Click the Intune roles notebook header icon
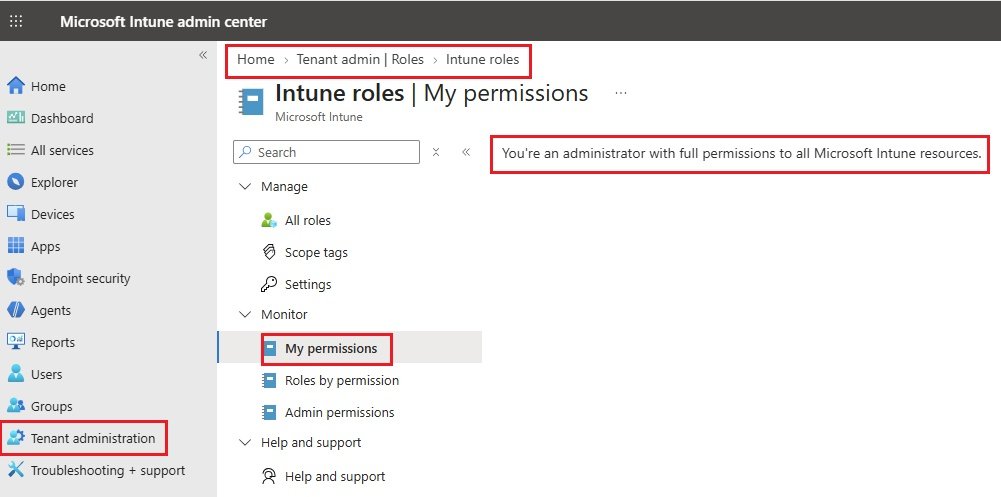Image resolution: width=1001 pixels, height=497 pixels. [250, 102]
